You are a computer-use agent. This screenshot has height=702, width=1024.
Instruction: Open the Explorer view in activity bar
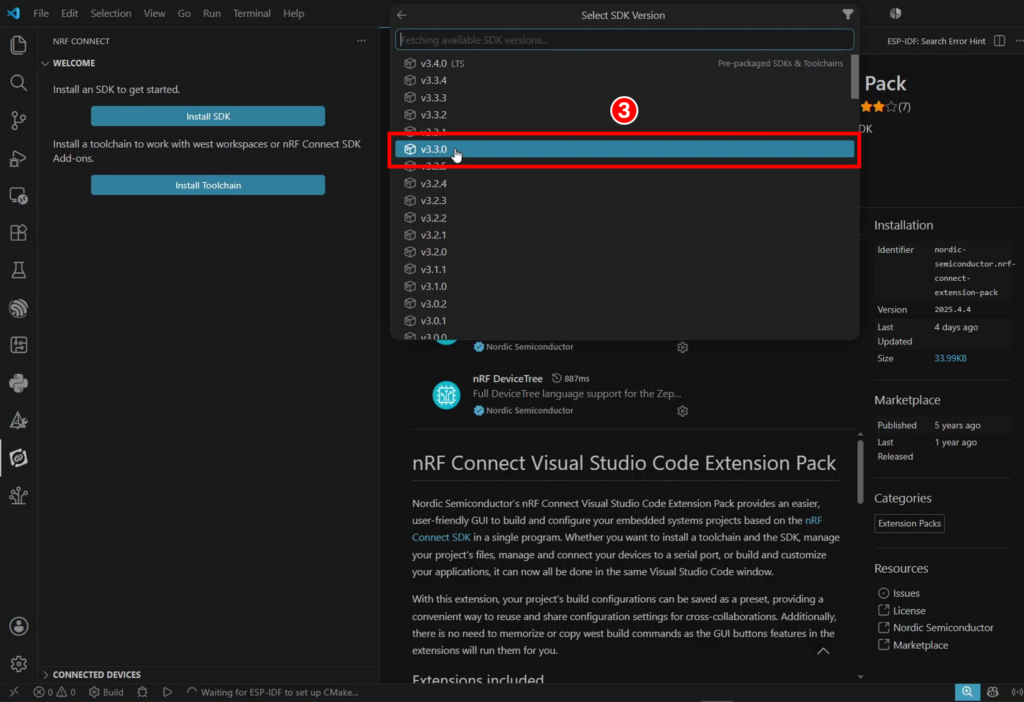[x=18, y=45]
